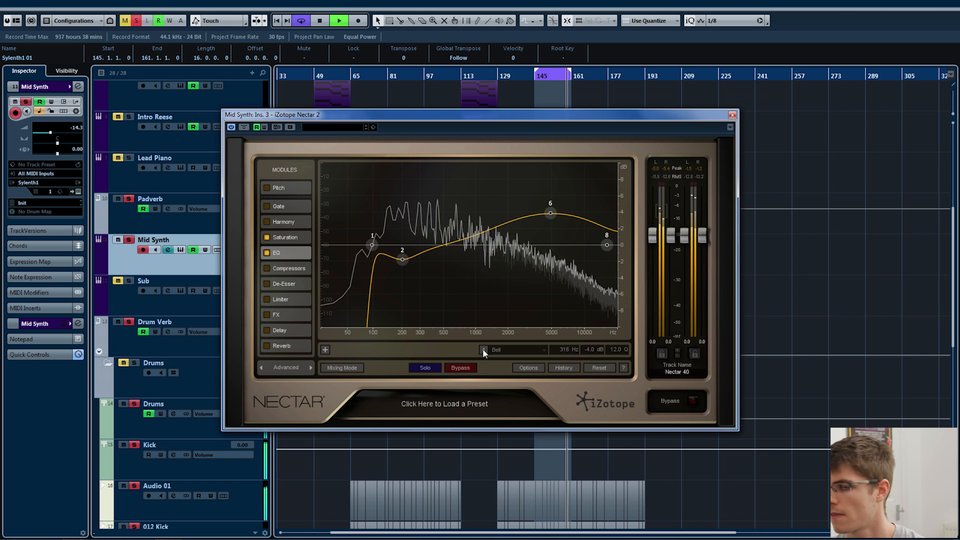Activate the Record button in the transport
The width and height of the screenshot is (960, 540).
[358, 20]
